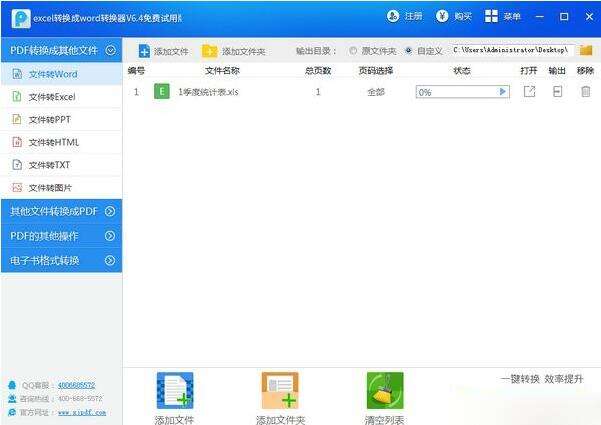Click the large 添加文件 icon at bottom
Screen dimensions: 601x425
175,391
